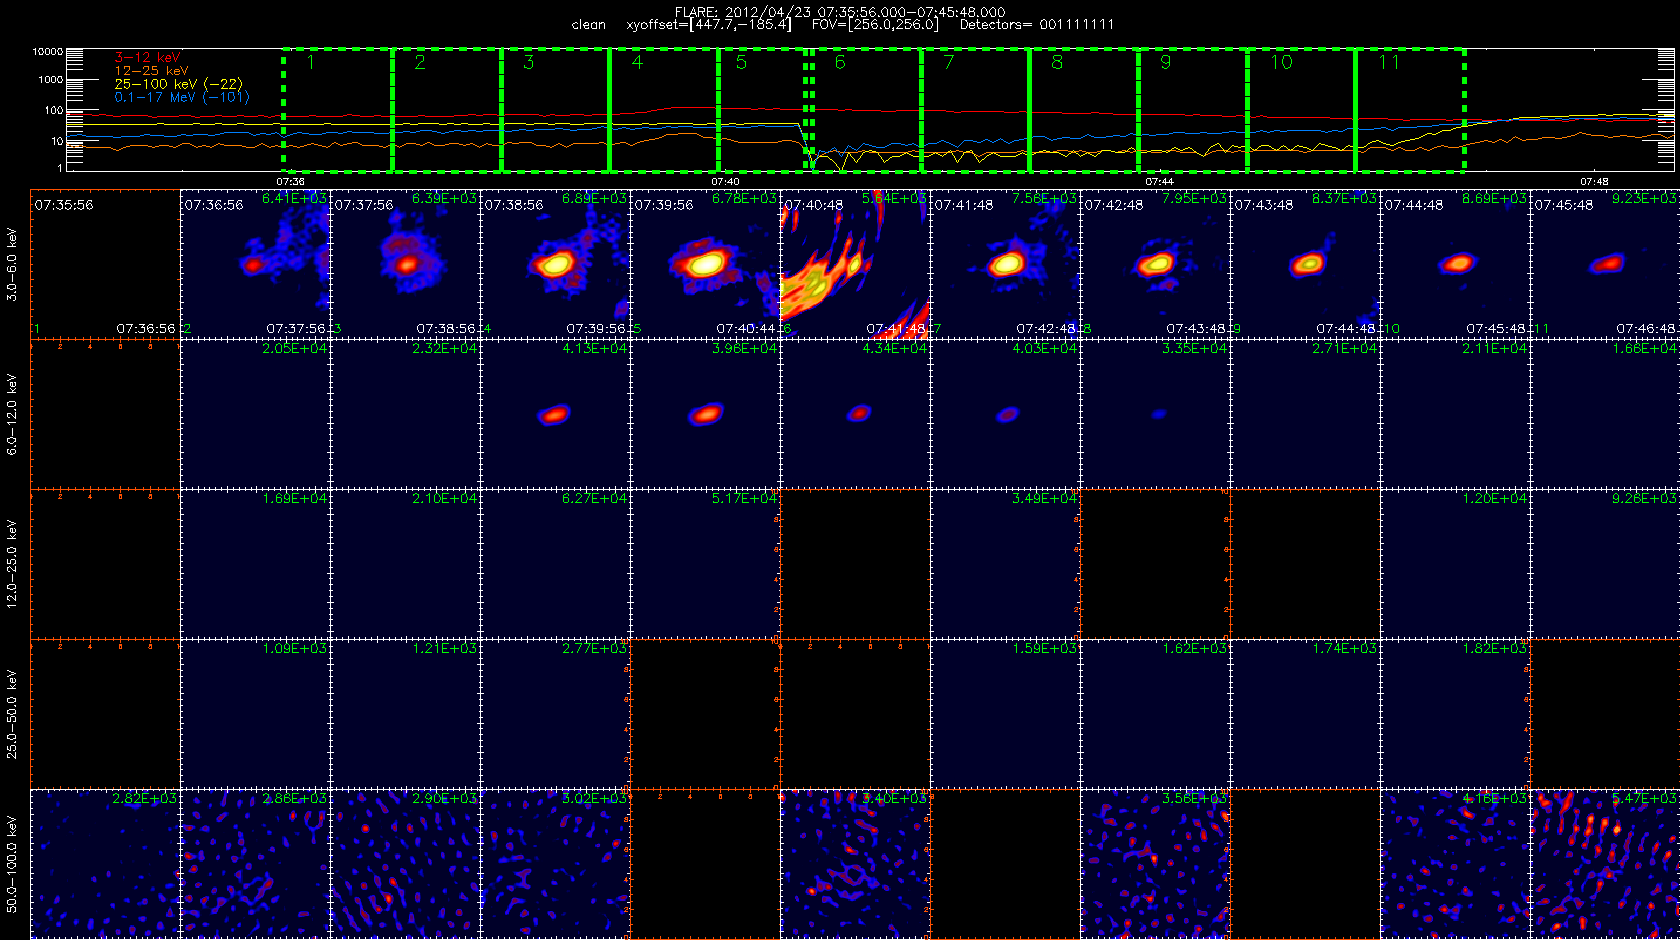The image size is (1680, 940).
Task: Open the 3-6 keV image starting 07:45:48
Action: 1605,264
